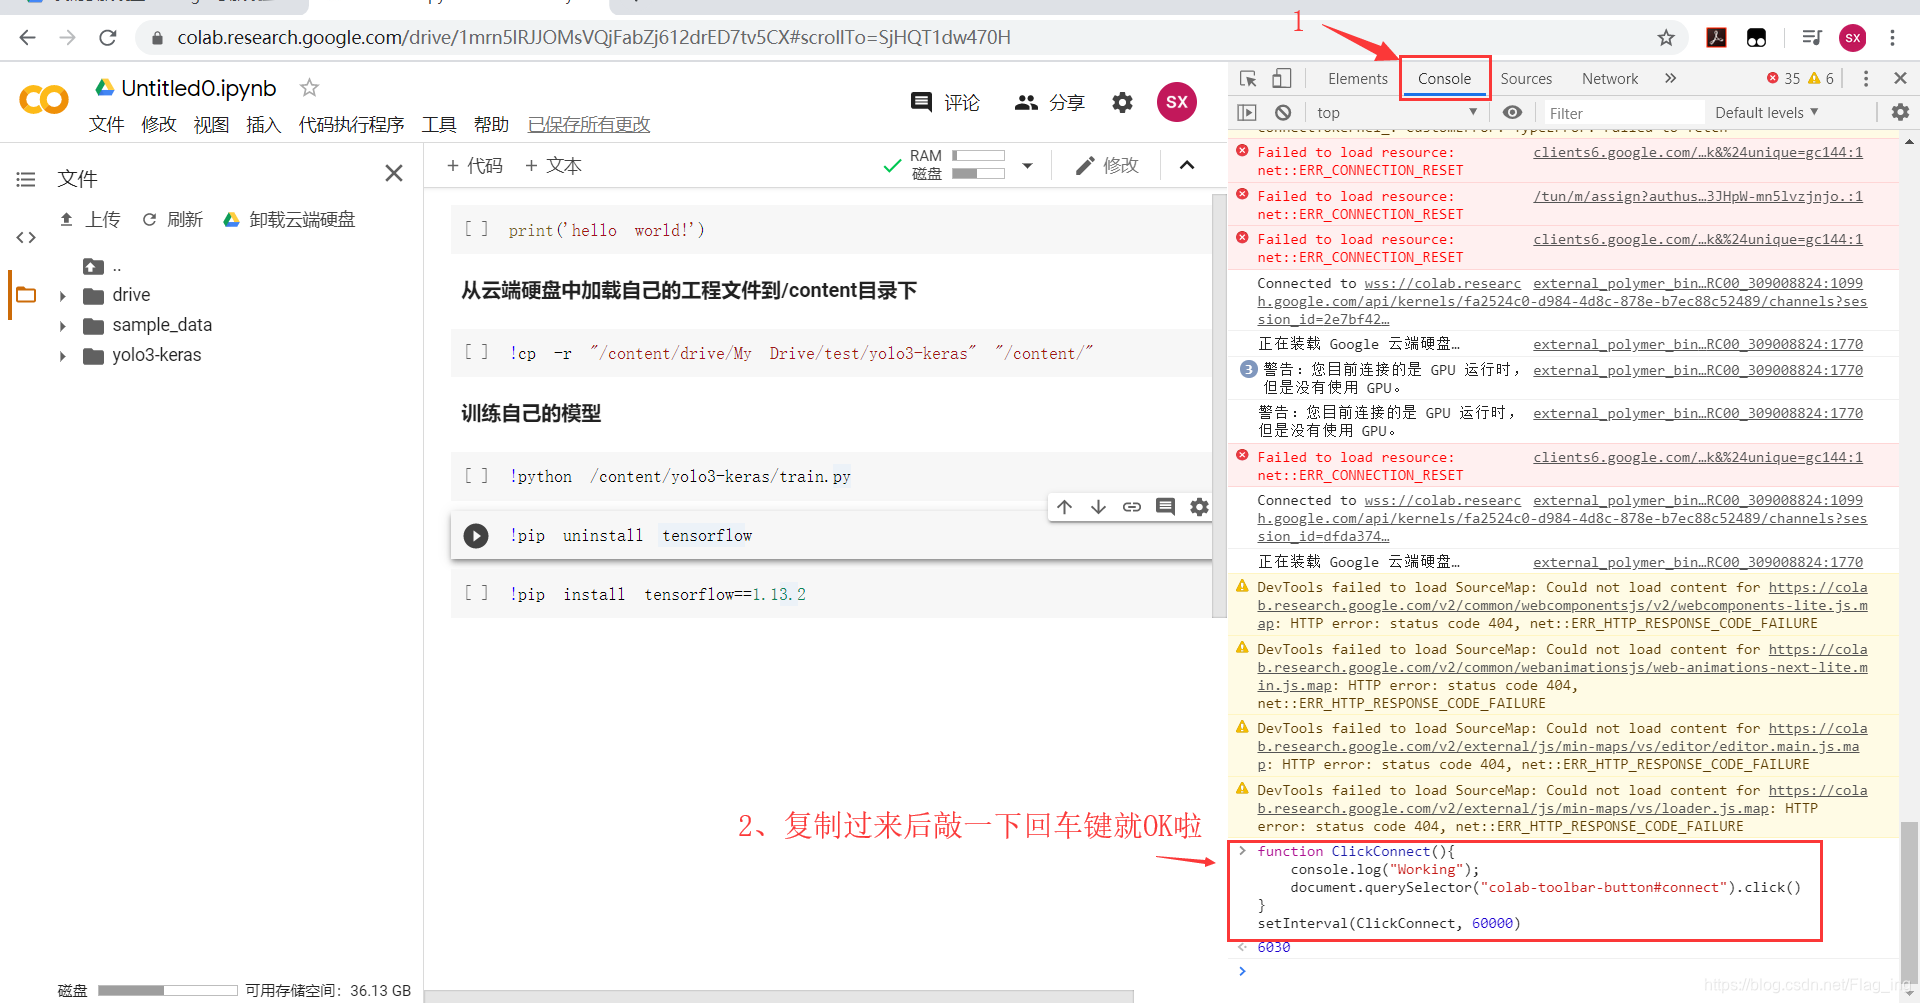Image resolution: width=1920 pixels, height=1003 pixels.
Task: Switch to the Console tab
Action: pyautogui.click(x=1444, y=79)
